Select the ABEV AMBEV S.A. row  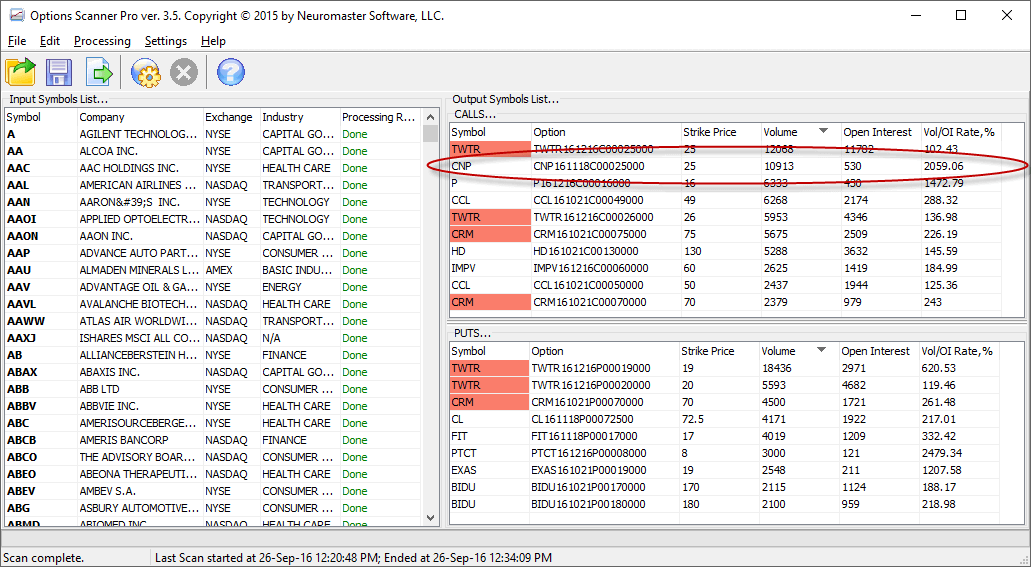(x=214, y=491)
